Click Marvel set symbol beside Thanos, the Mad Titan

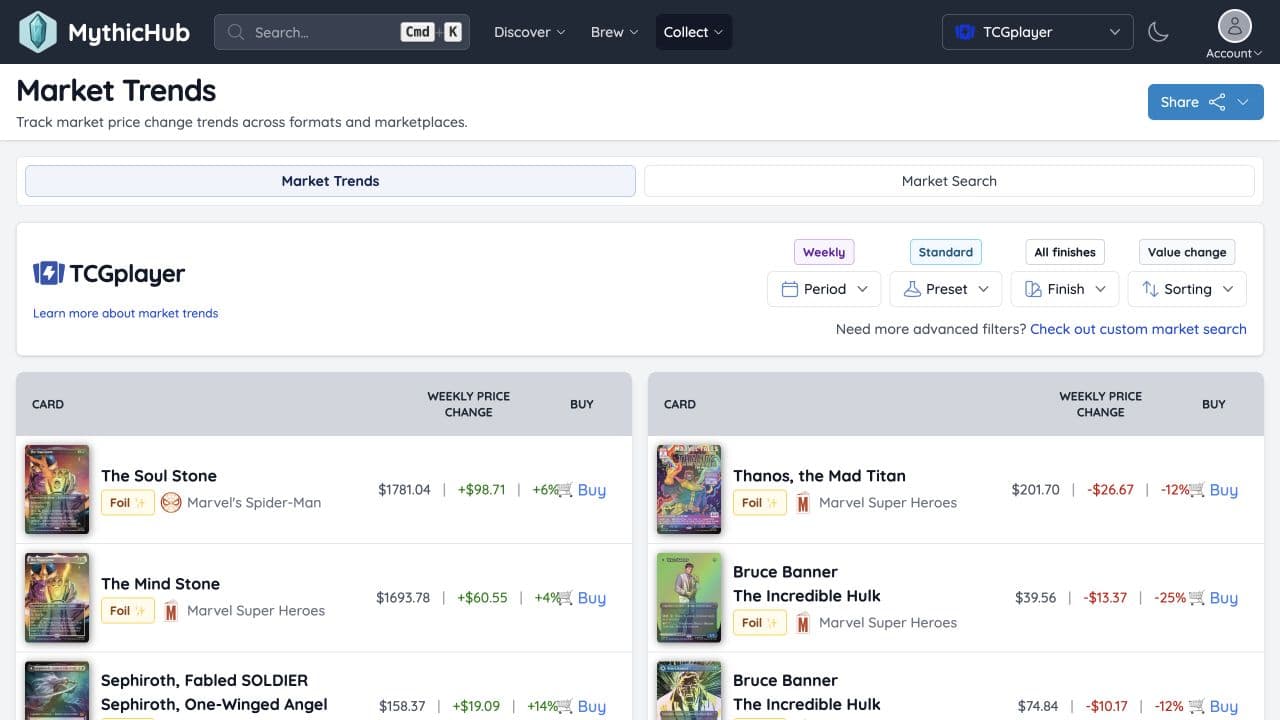[803, 502]
